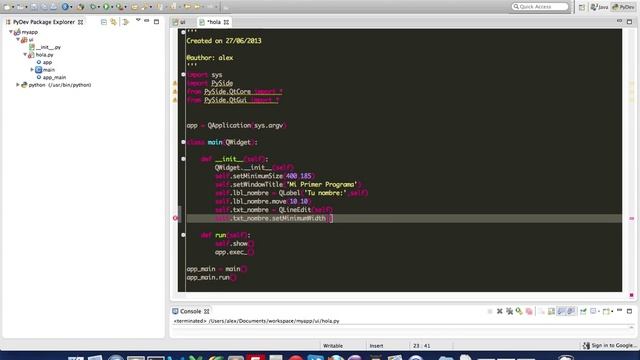Click the Open Console icon

(606, 311)
